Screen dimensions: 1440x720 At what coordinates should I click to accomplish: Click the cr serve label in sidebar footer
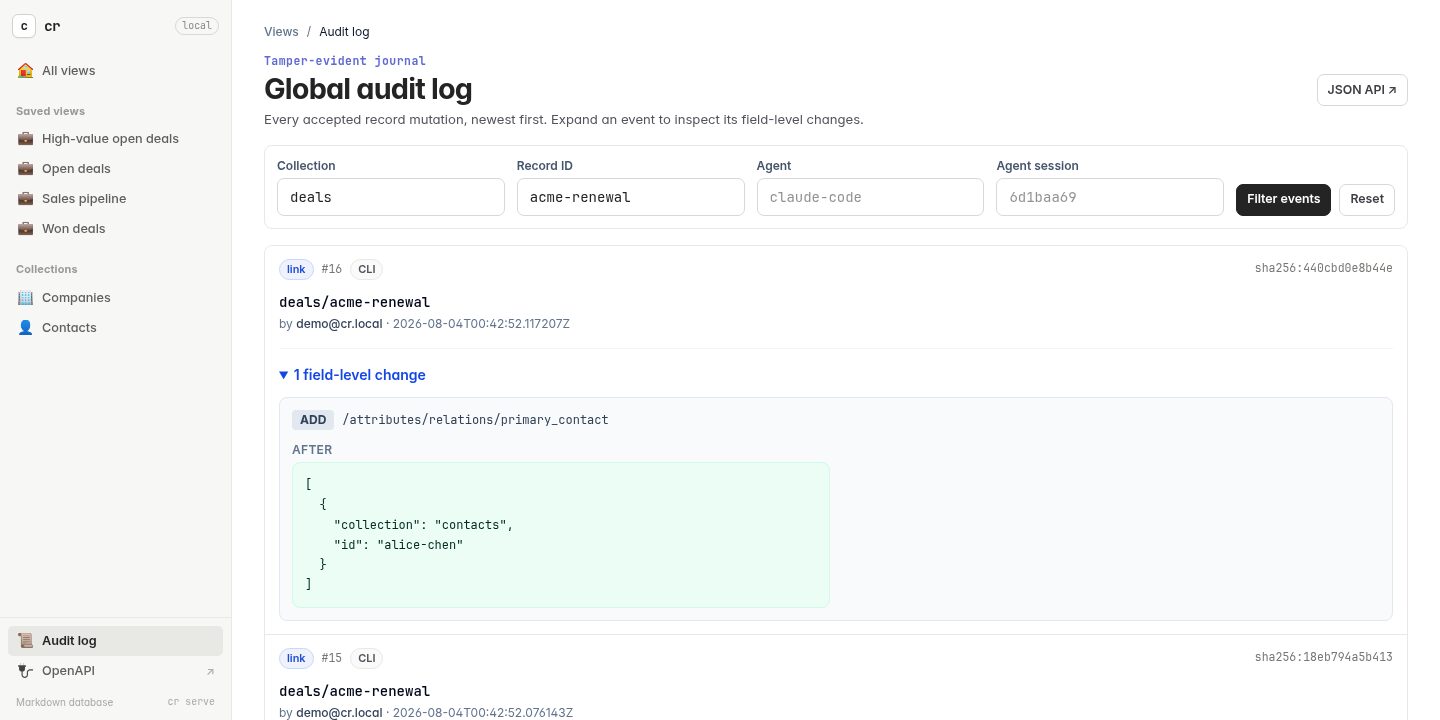(191, 702)
